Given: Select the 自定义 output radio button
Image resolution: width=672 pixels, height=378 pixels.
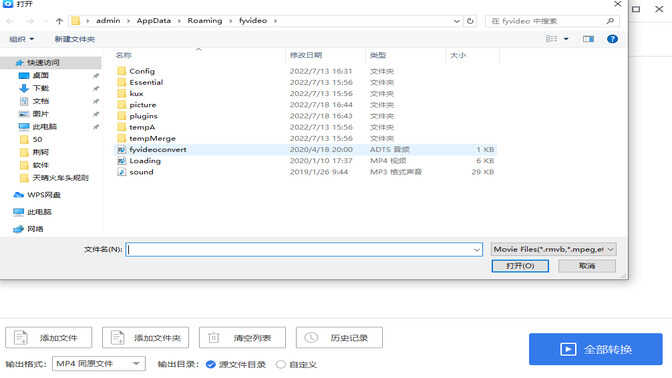Looking at the screenshot, I should point(281,364).
